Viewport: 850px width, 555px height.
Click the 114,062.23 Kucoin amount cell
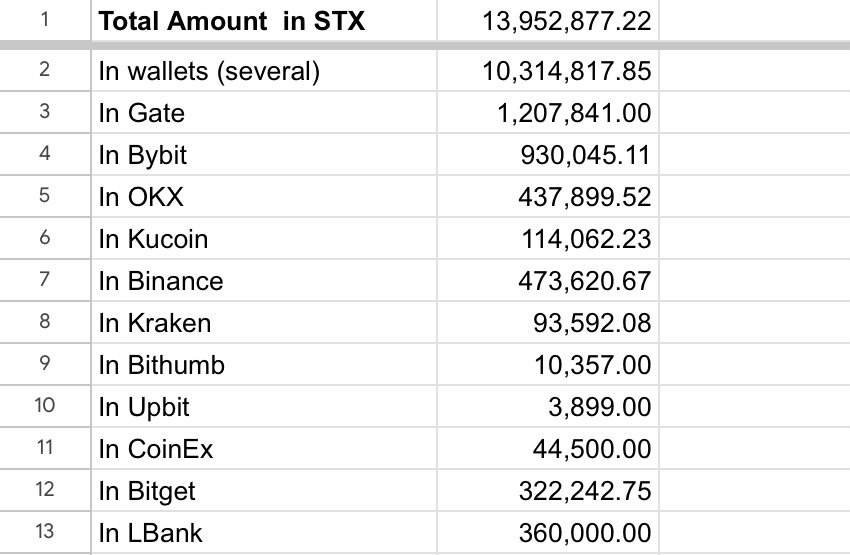[586, 239]
